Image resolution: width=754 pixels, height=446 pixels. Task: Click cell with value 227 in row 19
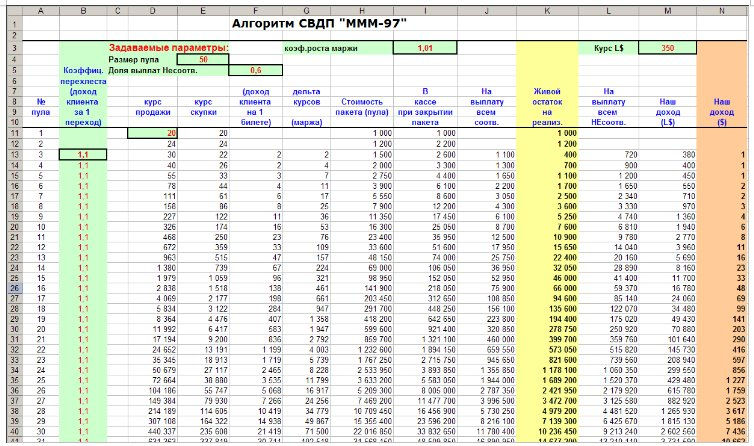[152, 217]
